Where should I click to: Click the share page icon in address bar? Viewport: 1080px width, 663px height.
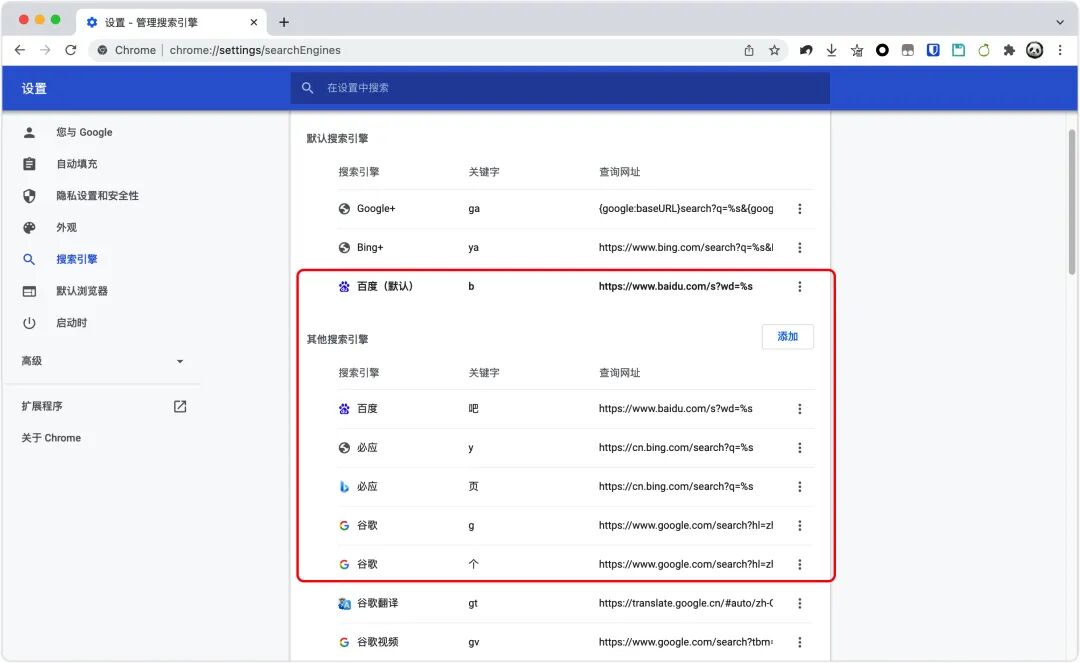coord(749,50)
